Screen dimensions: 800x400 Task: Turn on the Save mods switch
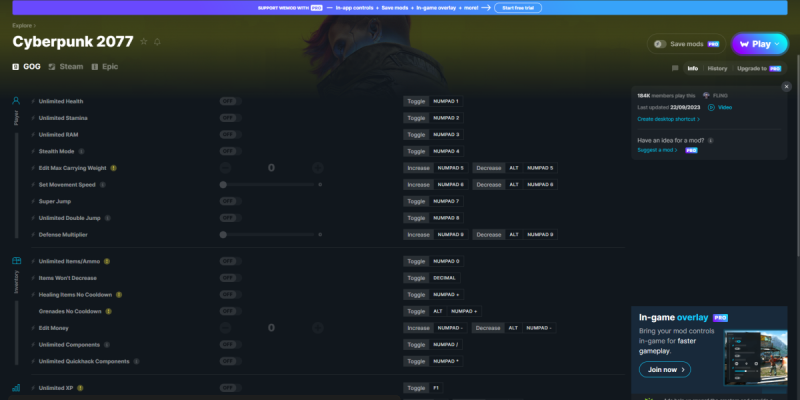tap(661, 44)
